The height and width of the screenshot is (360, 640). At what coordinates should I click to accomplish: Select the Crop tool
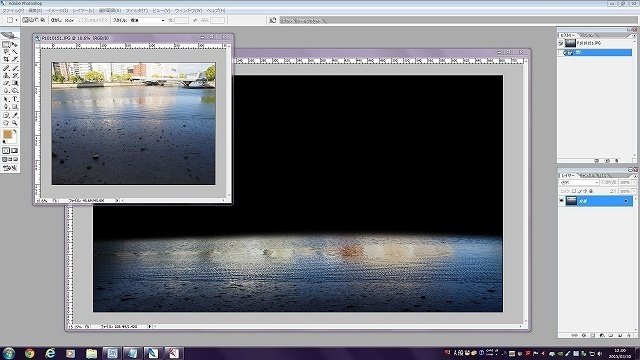tap(6, 60)
